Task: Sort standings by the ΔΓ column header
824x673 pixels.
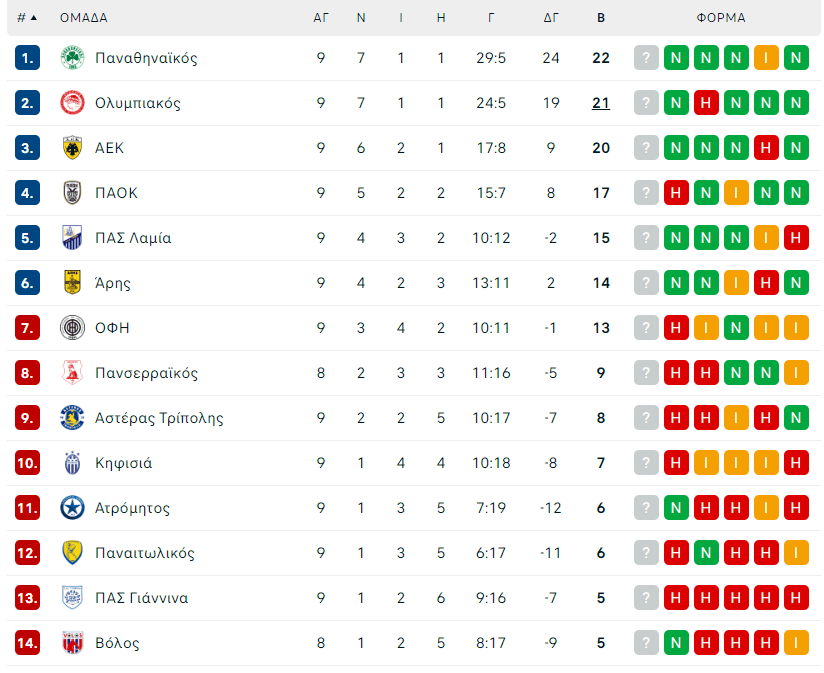Action: [551, 18]
